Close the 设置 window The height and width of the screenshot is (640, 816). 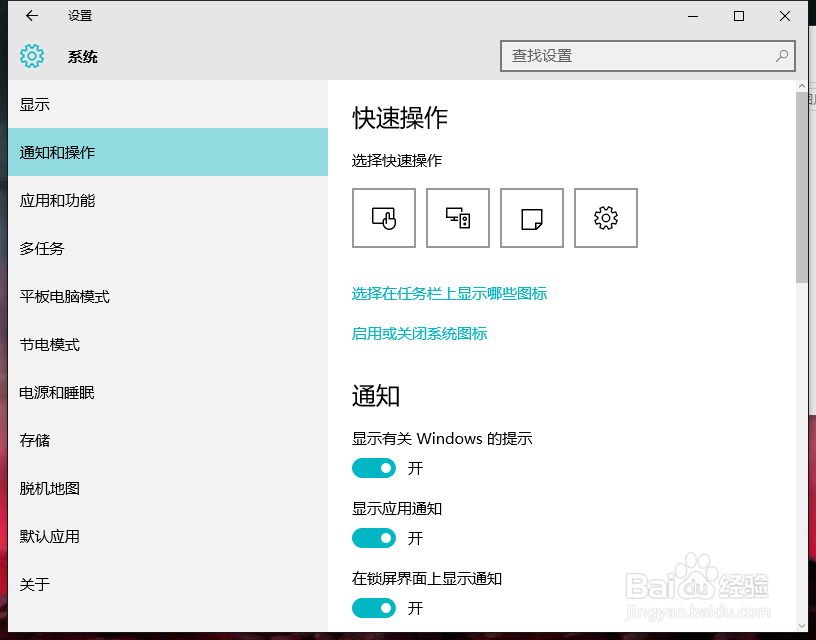pos(785,16)
